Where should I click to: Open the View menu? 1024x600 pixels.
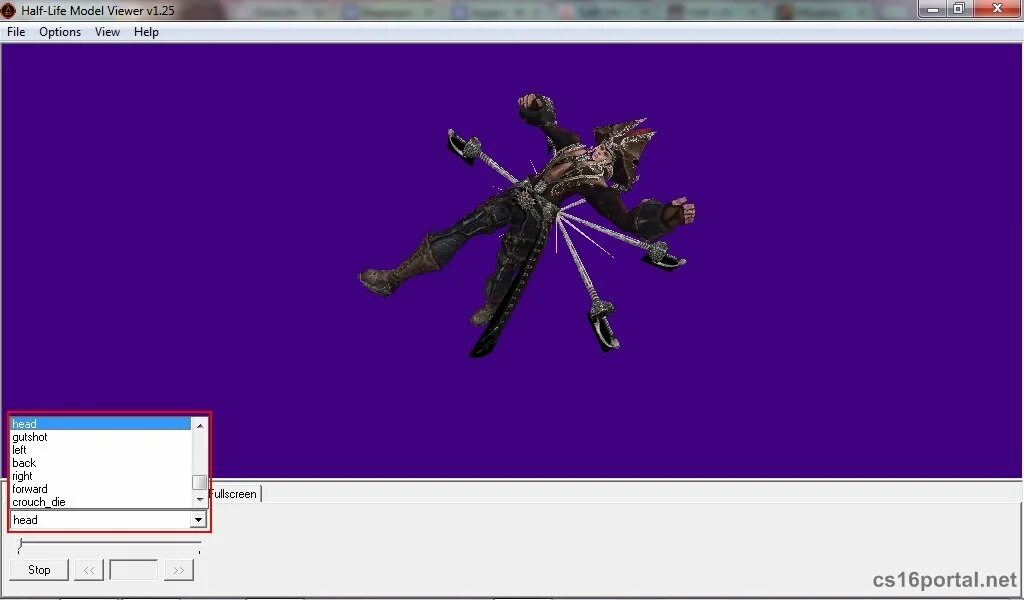(107, 32)
